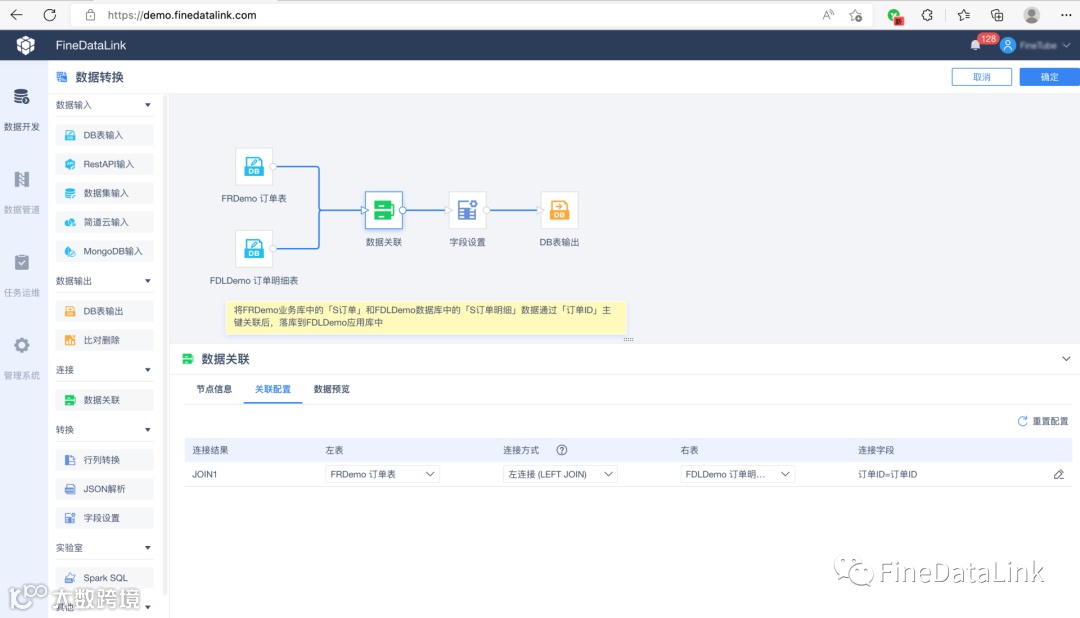Open the 左表 FRDemo 订单表 dropdown
1080x618 pixels.
pos(382,474)
